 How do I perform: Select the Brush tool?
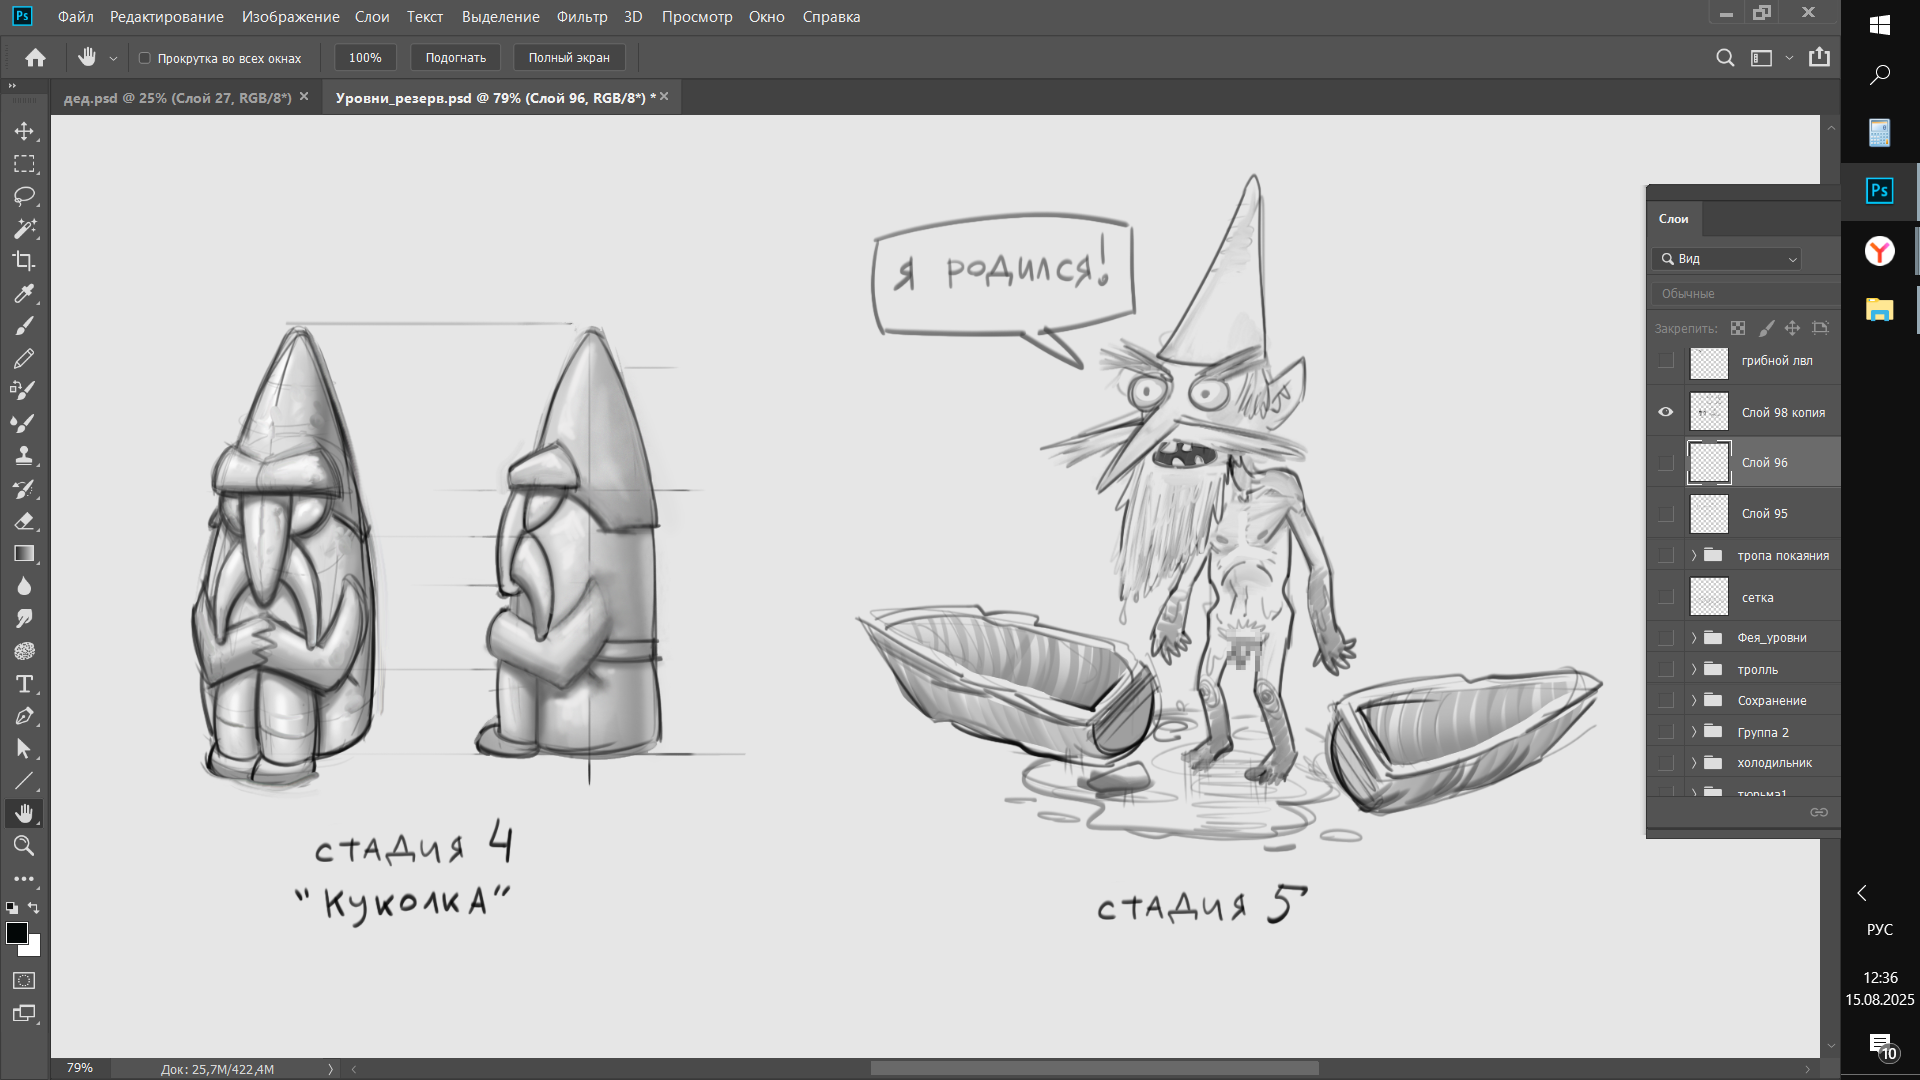coord(24,326)
